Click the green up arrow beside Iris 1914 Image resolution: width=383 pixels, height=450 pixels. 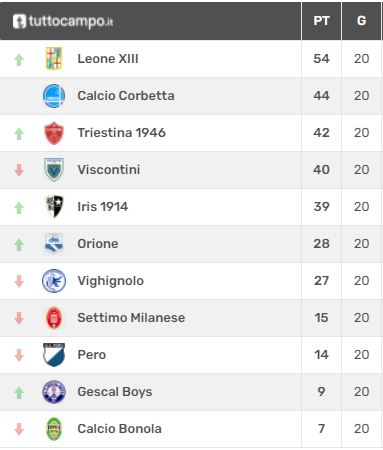coord(19,208)
